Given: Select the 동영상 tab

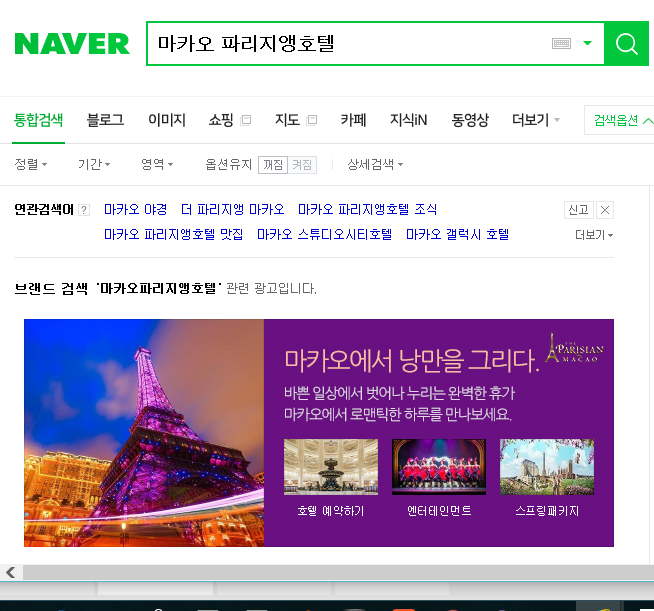Looking at the screenshot, I should tap(470, 120).
